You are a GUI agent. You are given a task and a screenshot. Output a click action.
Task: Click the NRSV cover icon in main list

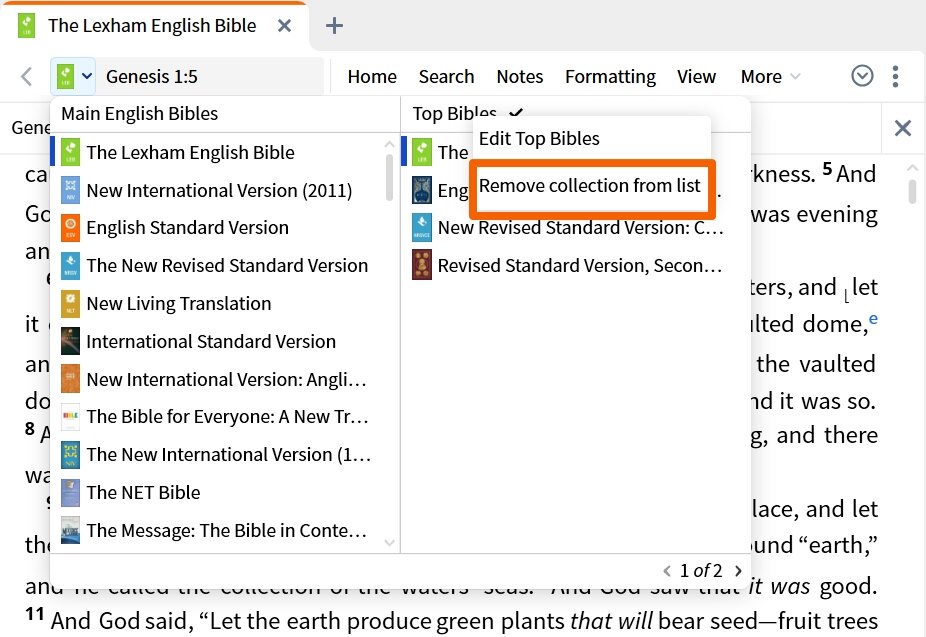pyautogui.click(x=70, y=266)
